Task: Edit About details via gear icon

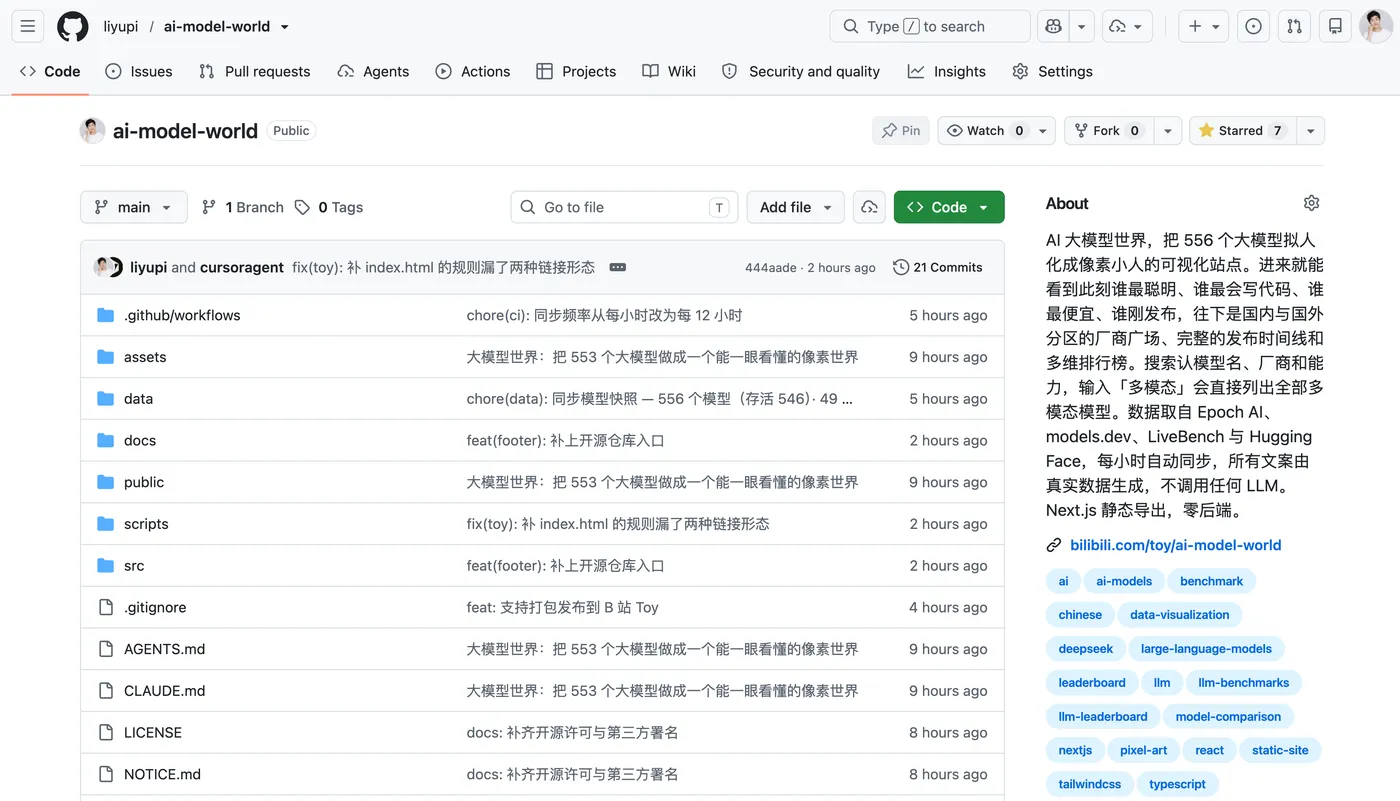Action: coord(1311,203)
